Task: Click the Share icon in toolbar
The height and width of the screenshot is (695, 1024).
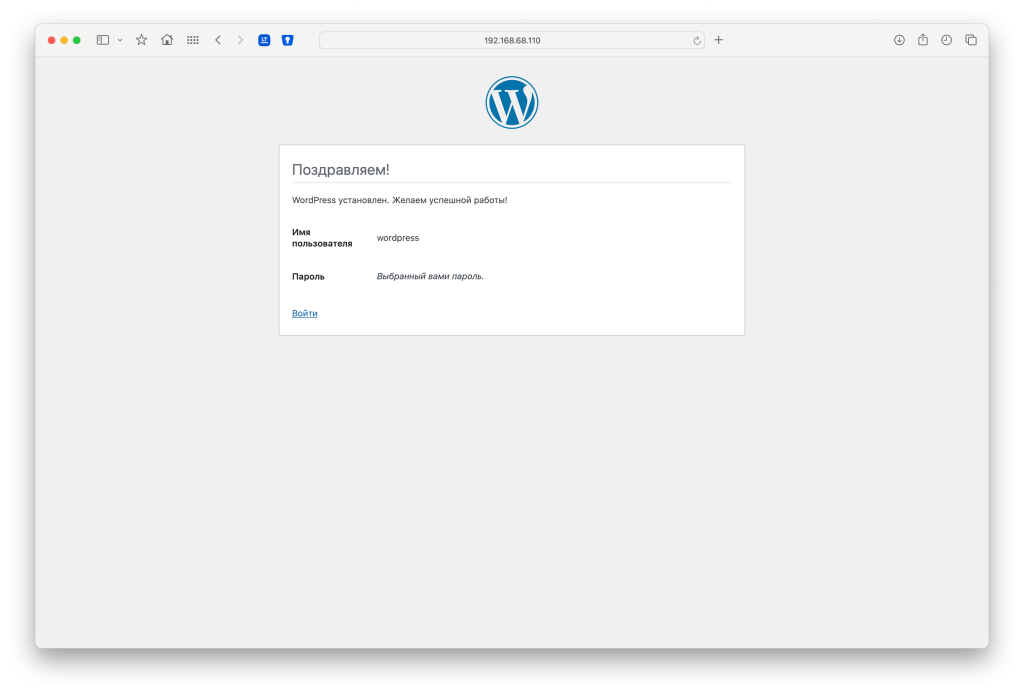Action: [x=923, y=40]
